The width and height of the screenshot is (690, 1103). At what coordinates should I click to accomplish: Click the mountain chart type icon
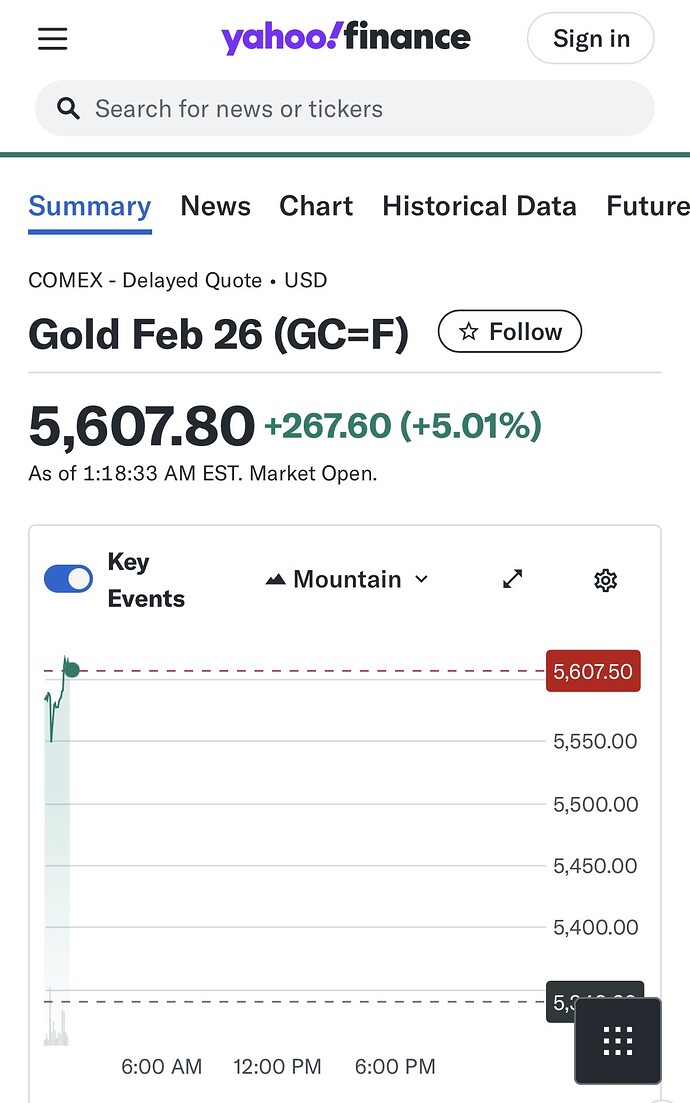tap(276, 580)
